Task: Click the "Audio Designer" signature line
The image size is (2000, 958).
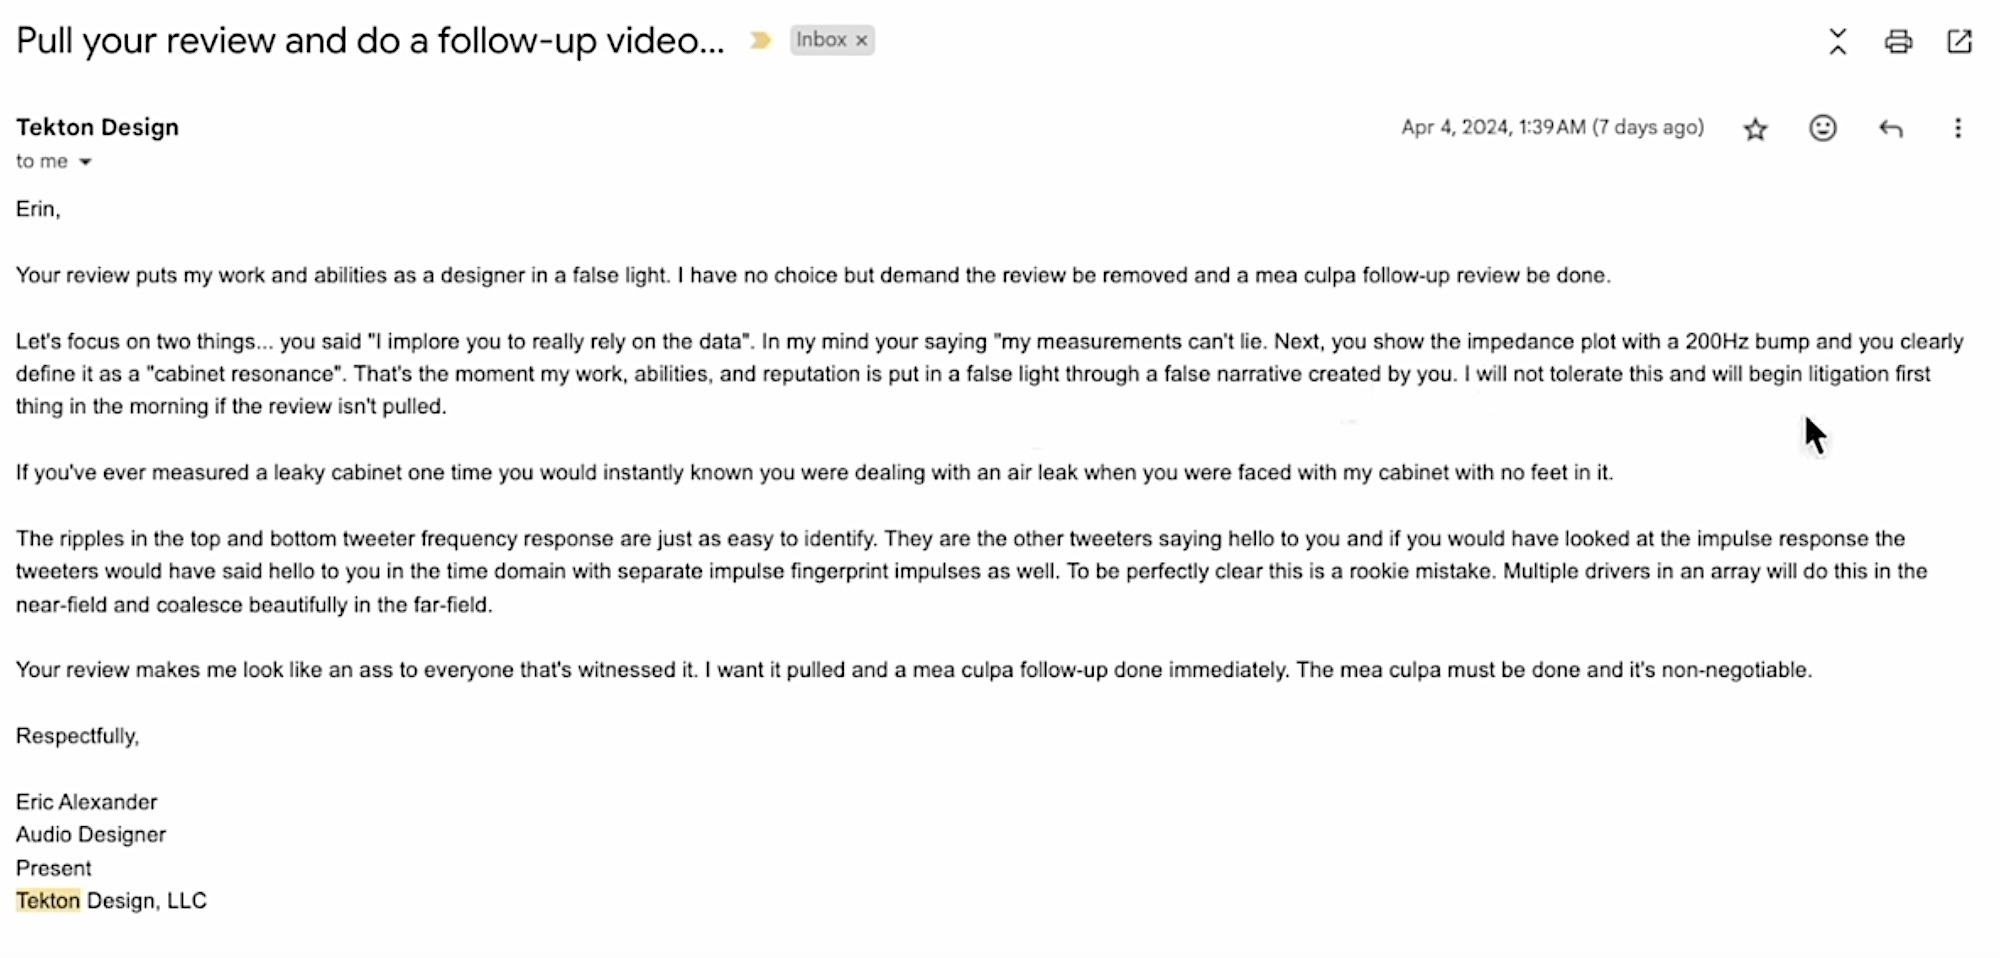Action: click(x=91, y=835)
